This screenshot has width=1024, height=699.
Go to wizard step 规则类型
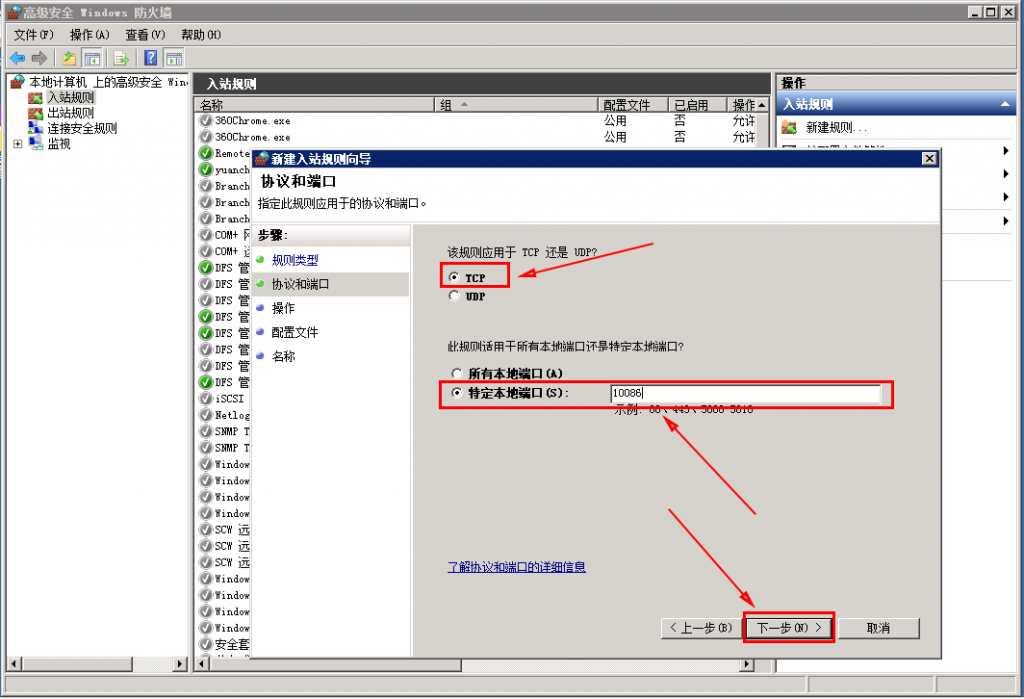295,260
